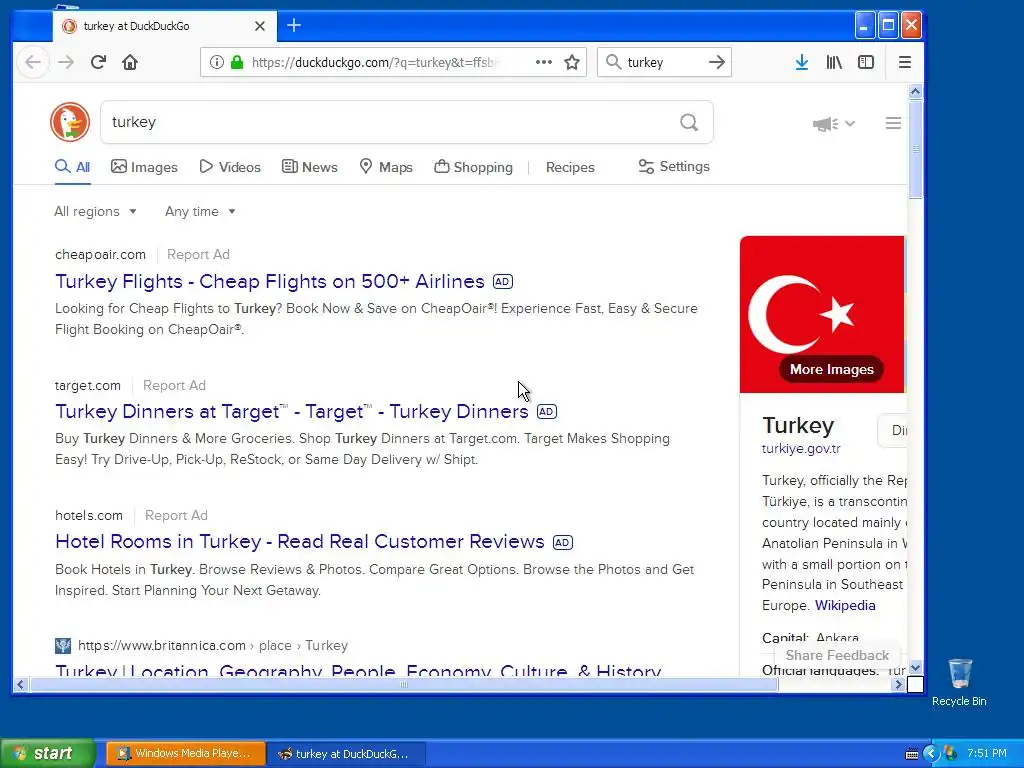Image resolution: width=1024 pixels, height=768 pixels.
Task: Switch to Windows Media Player taskbar button
Action: 186,754
